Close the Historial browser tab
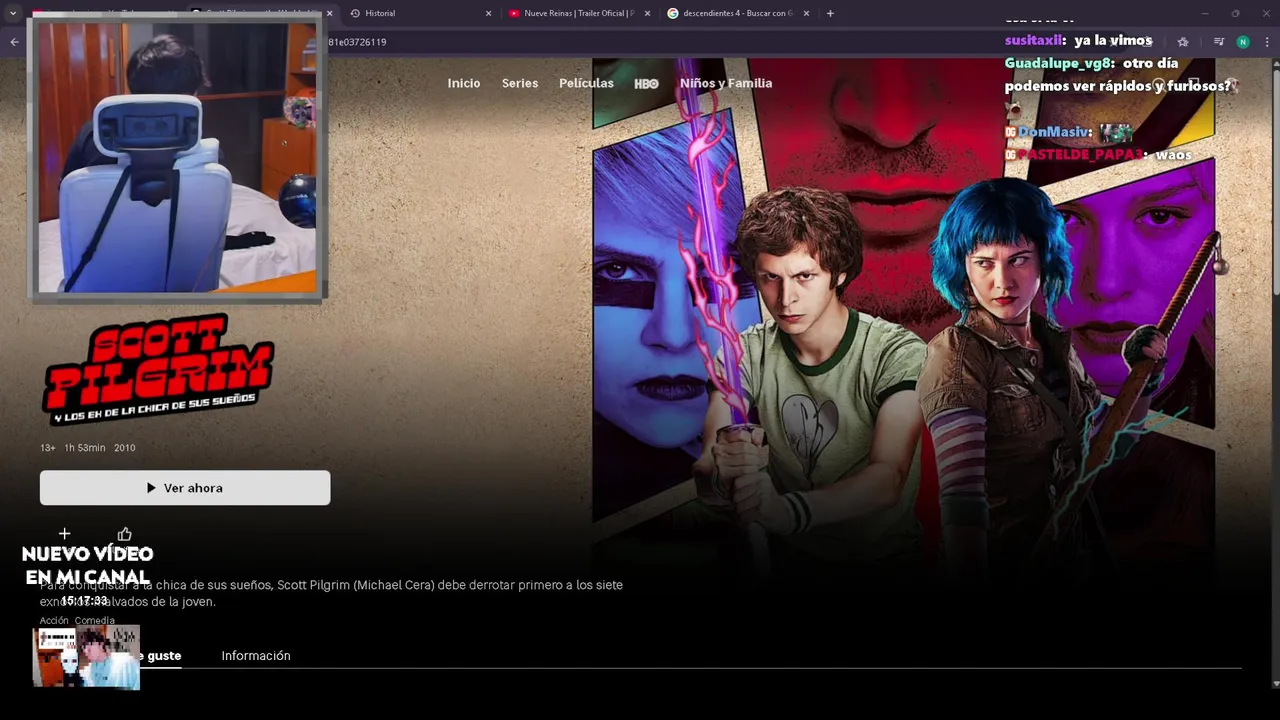 pos(488,13)
